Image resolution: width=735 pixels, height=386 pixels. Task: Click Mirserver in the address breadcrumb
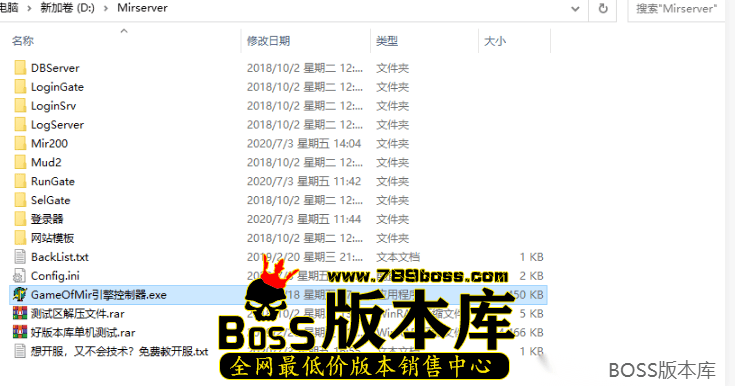(142, 8)
